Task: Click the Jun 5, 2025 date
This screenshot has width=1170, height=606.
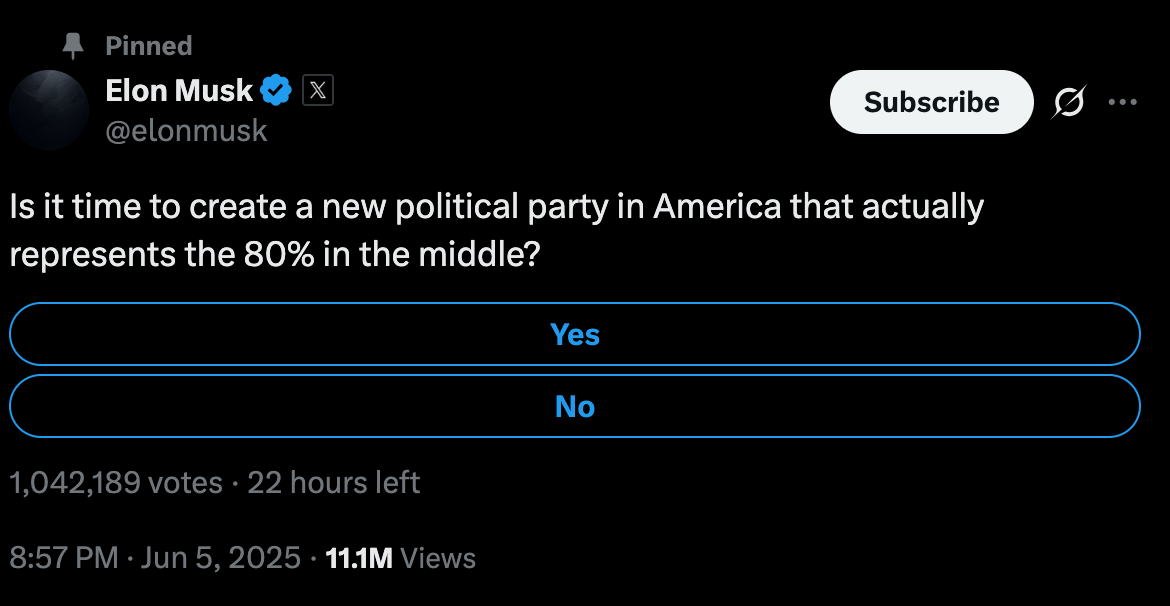Action: 220,557
